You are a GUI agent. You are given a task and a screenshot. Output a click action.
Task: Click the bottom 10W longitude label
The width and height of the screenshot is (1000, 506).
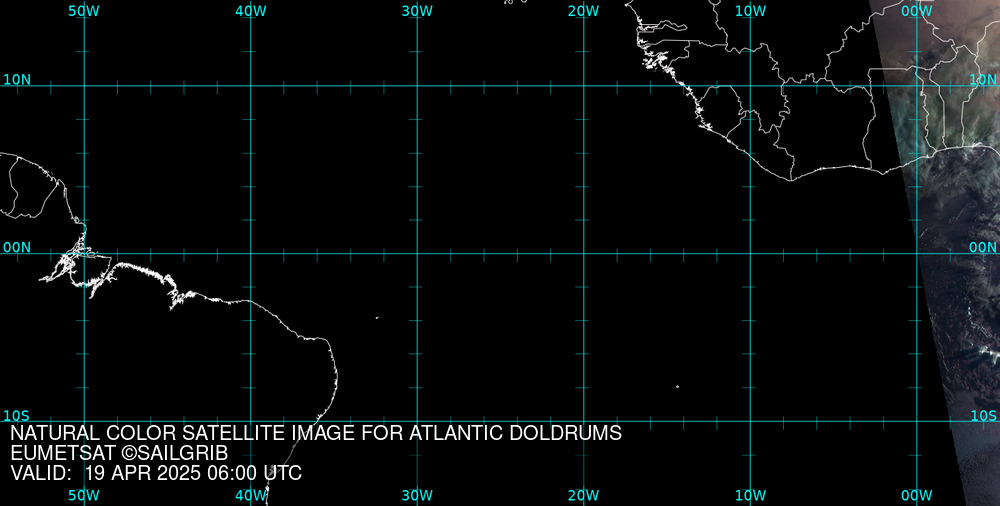[x=750, y=495]
